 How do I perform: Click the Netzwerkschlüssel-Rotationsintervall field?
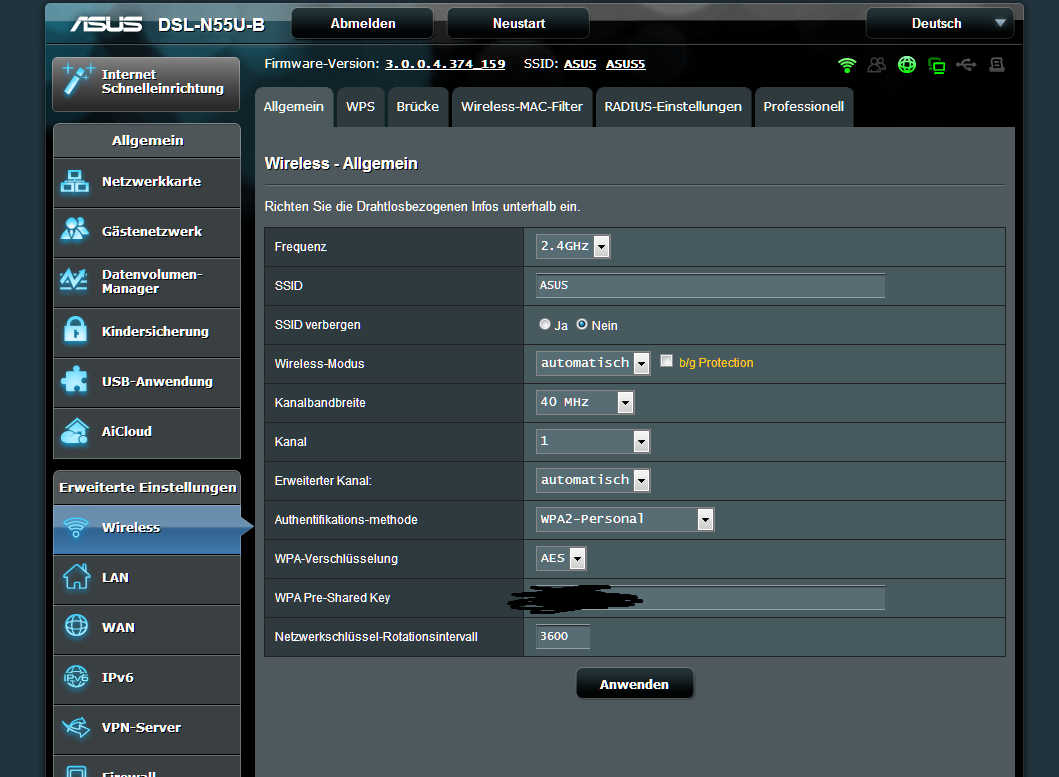[563, 636]
